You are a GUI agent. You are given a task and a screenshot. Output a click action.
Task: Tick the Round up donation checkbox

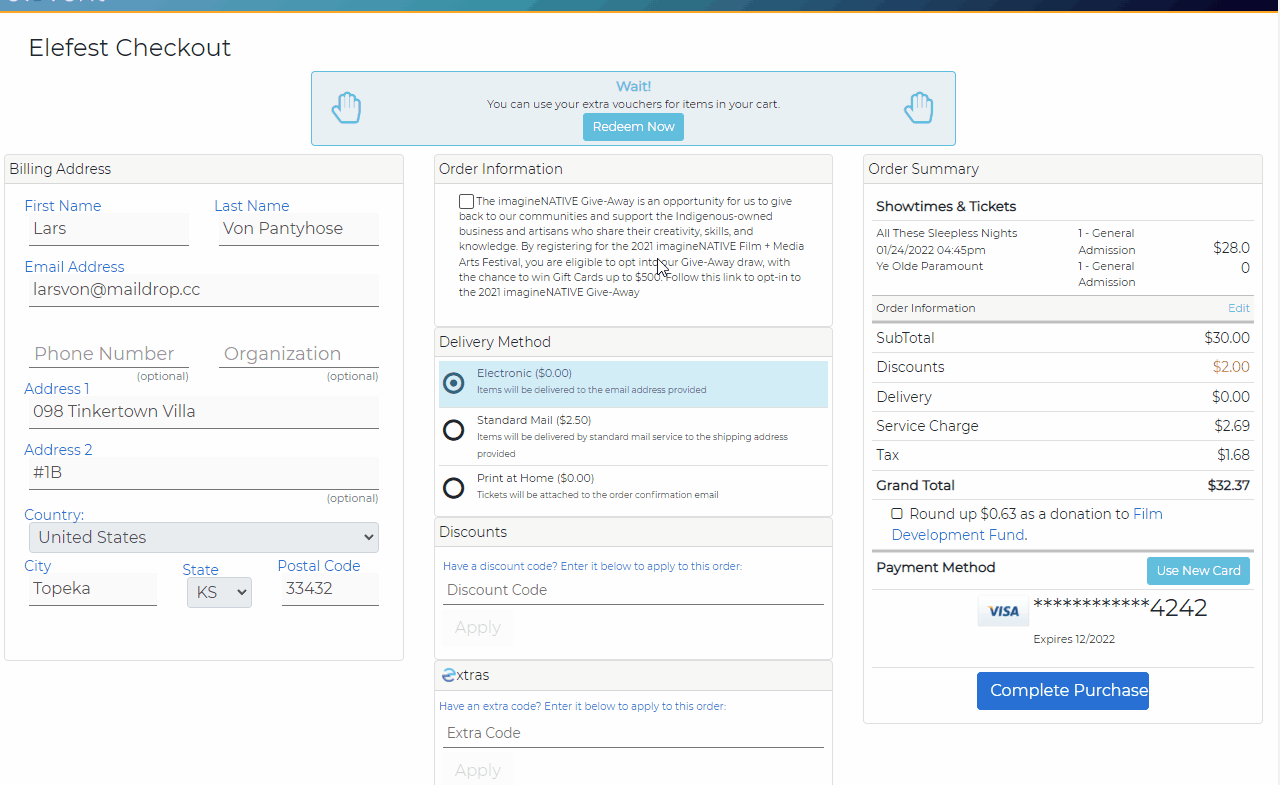pos(897,514)
